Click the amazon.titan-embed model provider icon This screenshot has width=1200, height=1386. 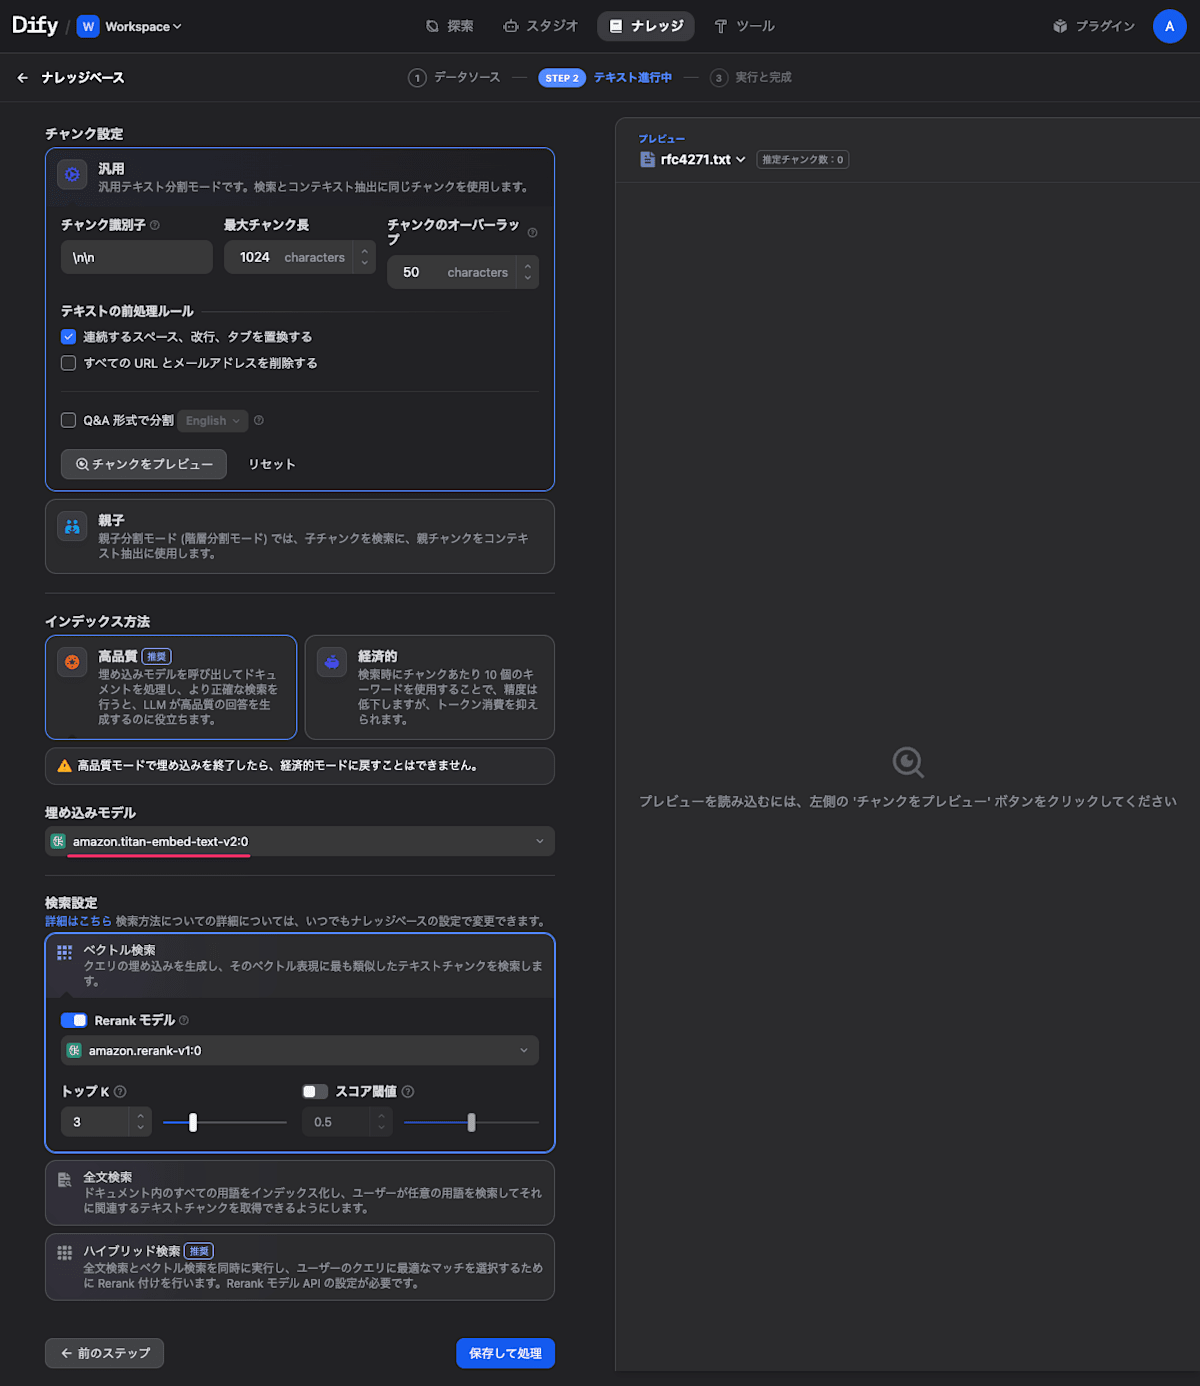click(58, 841)
